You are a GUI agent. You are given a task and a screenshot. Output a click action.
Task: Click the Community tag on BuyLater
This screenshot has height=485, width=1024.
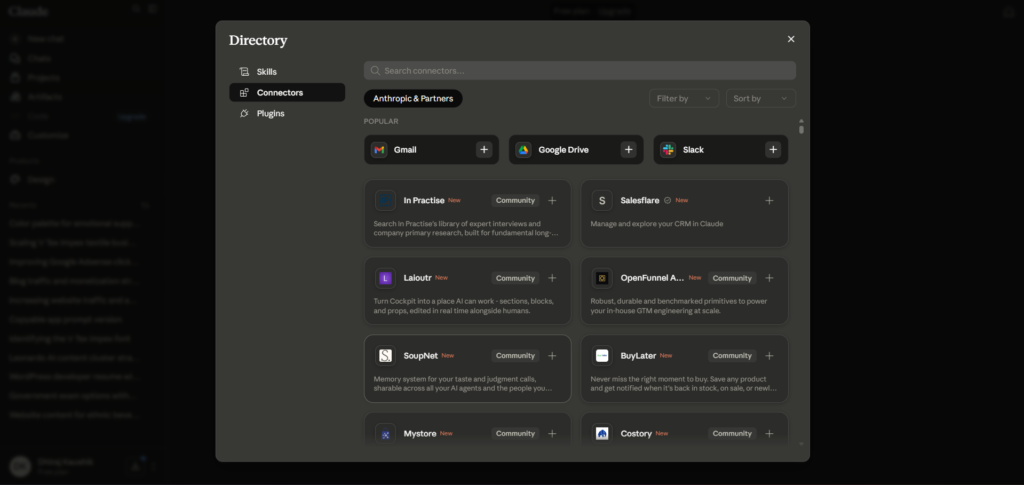click(x=732, y=356)
